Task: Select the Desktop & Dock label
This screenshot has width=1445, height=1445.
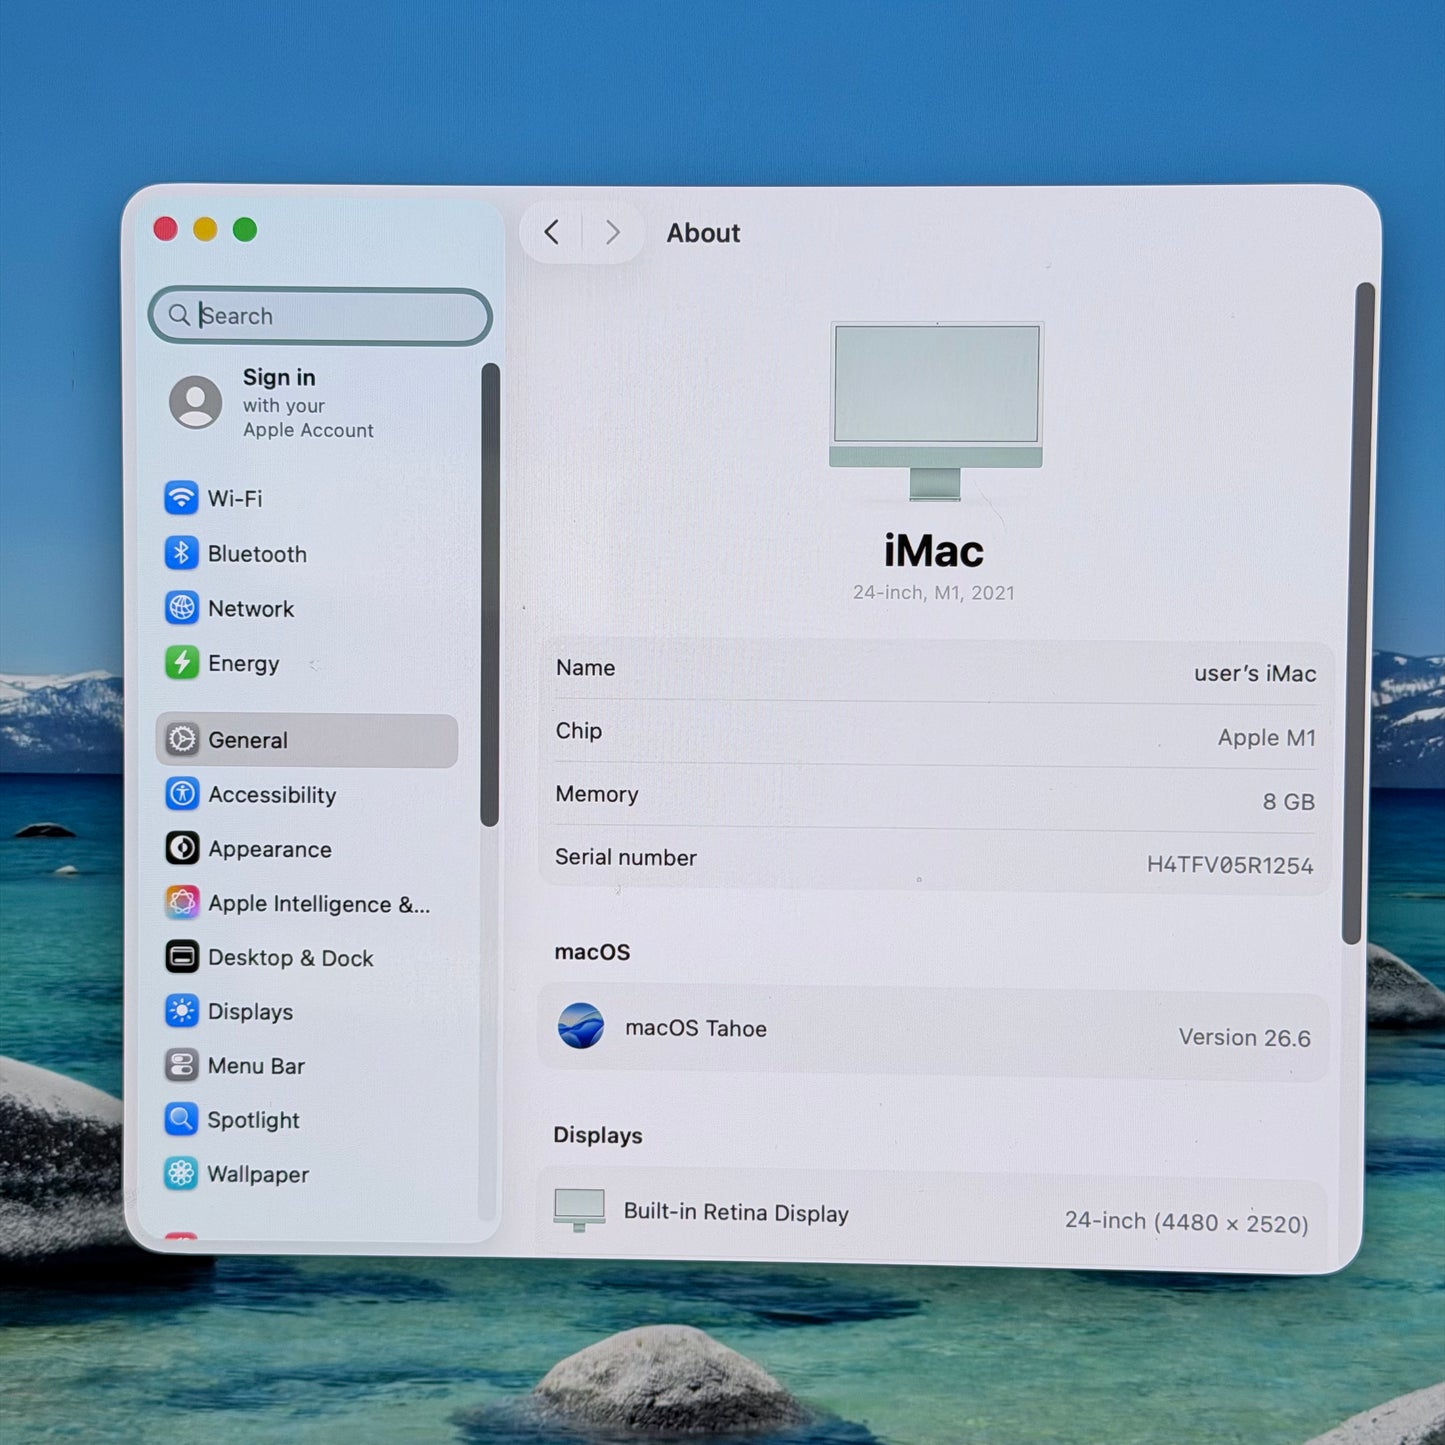Action: (291, 958)
